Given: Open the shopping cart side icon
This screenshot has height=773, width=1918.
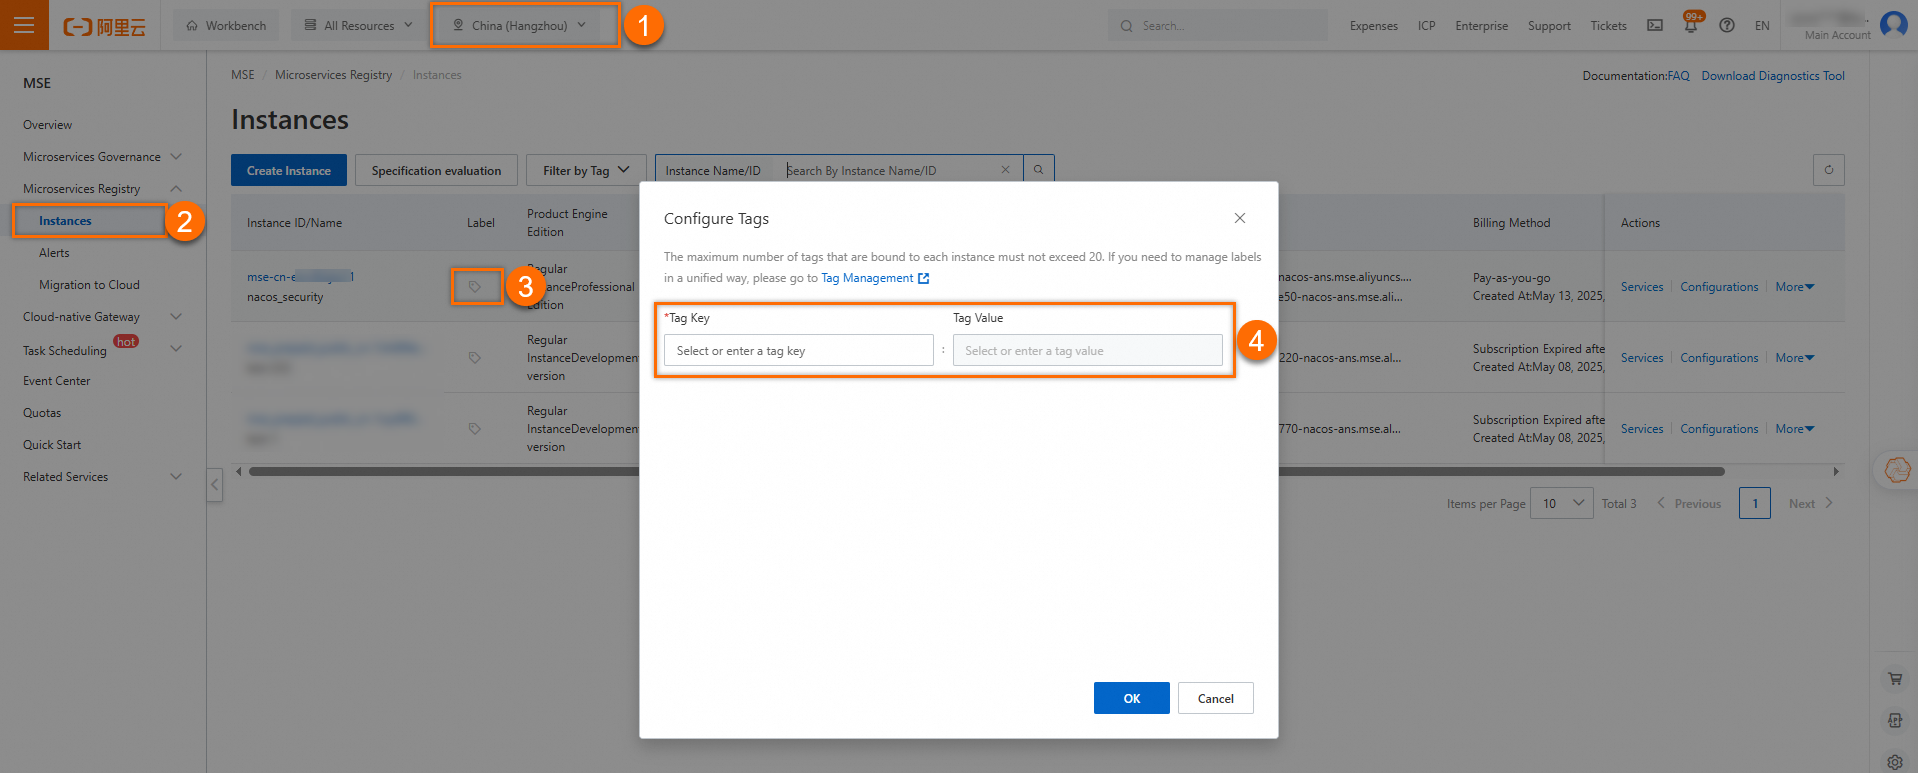Looking at the screenshot, I should pos(1895,679).
